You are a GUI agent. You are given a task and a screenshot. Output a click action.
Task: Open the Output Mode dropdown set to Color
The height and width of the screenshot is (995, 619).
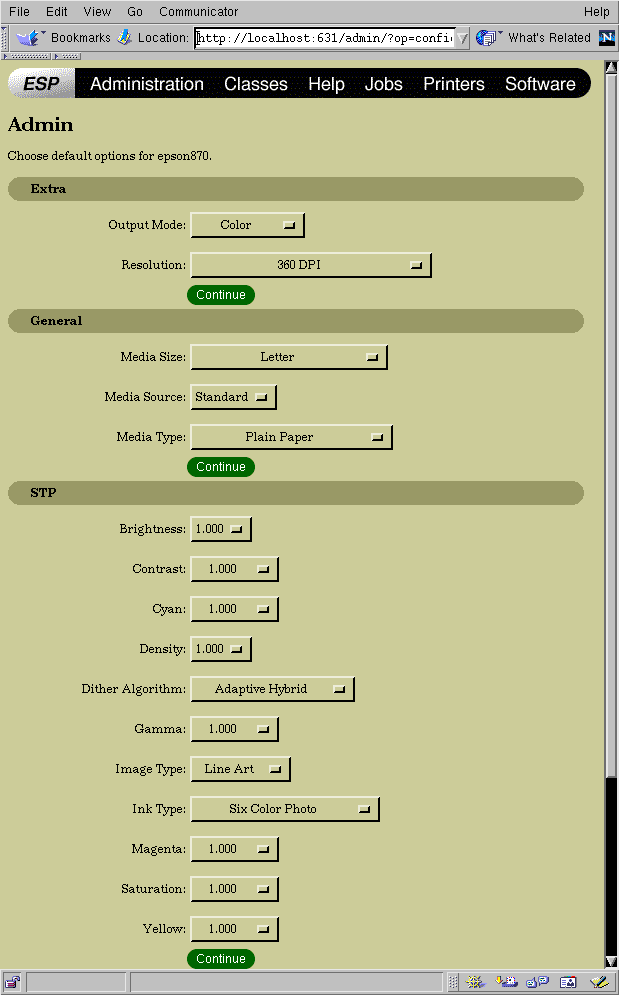247,225
